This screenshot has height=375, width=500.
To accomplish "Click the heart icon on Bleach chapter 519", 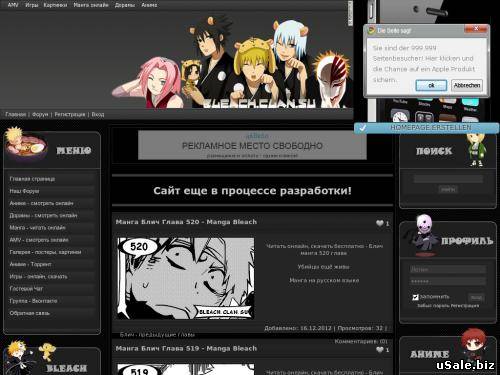I will (x=380, y=350).
